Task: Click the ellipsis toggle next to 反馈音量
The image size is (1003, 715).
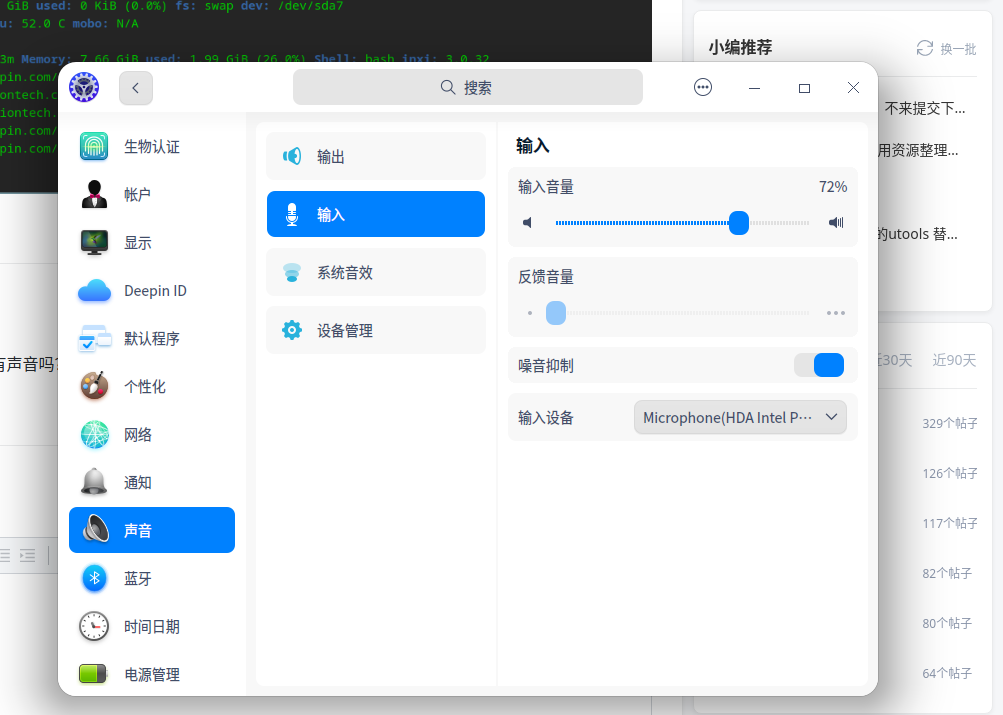Action: click(x=835, y=312)
